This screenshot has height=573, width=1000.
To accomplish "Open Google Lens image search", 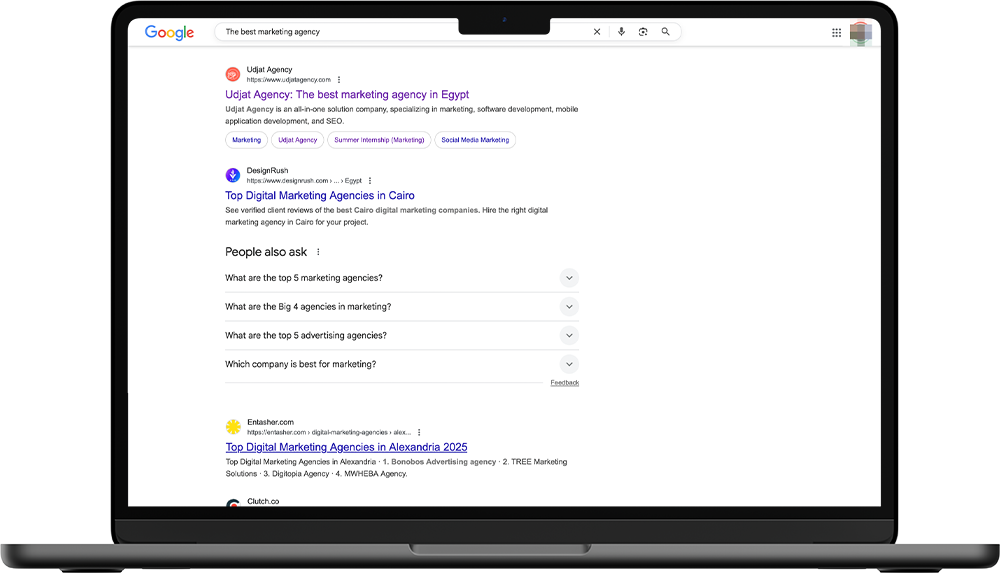I will pyautogui.click(x=643, y=32).
